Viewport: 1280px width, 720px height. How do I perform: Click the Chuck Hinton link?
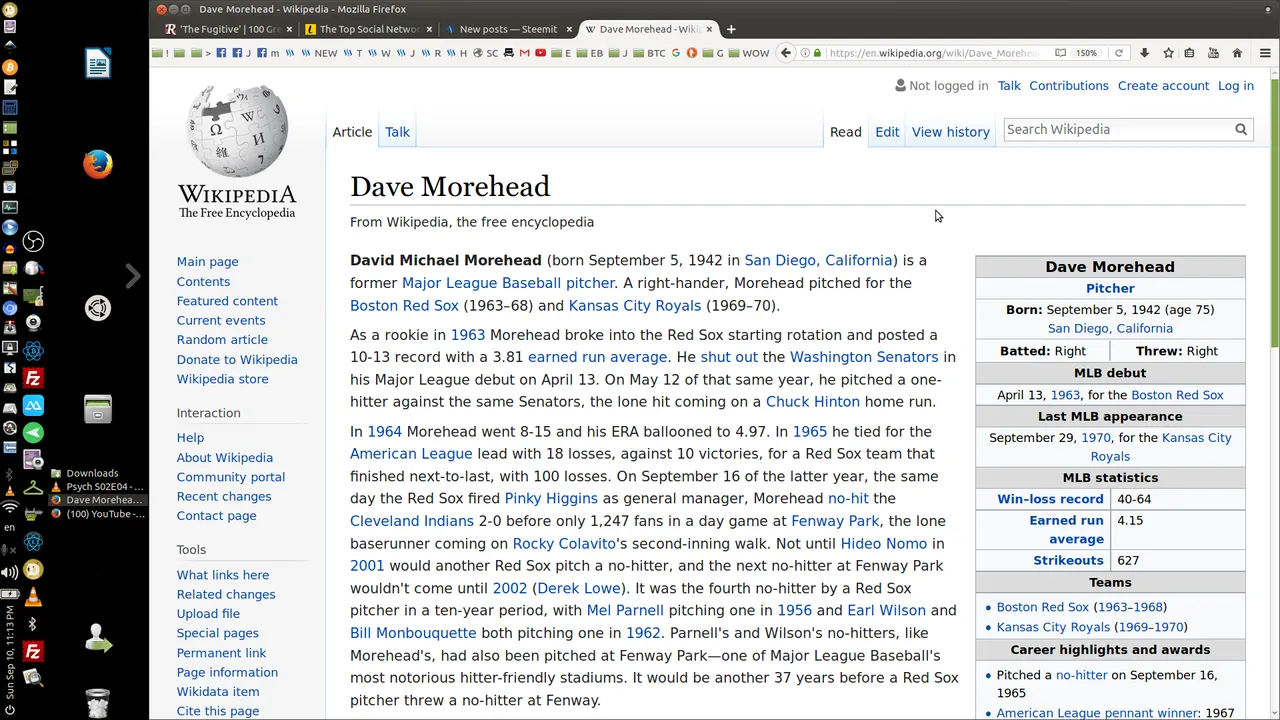coord(812,402)
